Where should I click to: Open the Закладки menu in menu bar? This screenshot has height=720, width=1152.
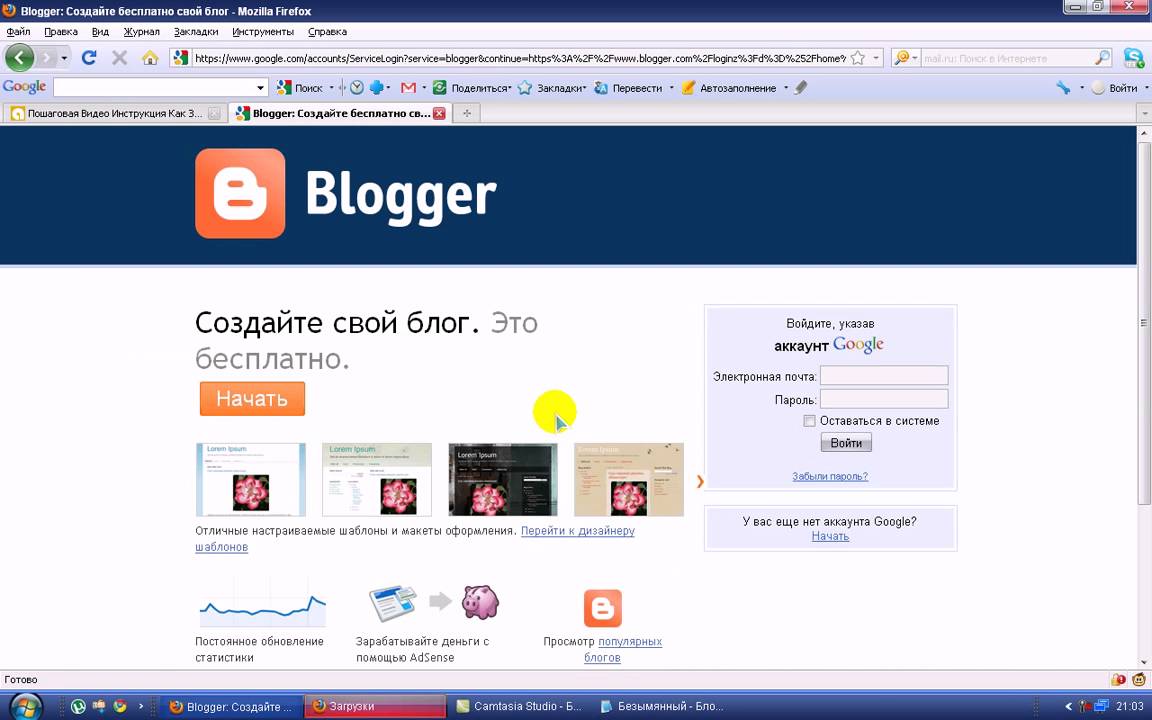point(196,32)
